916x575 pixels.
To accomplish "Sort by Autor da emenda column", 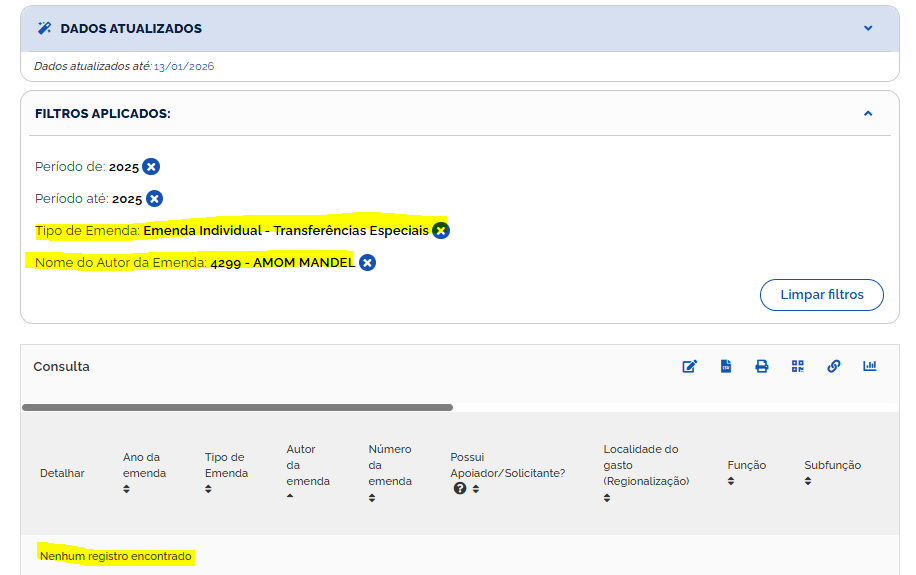I will pyautogui.click(x=290, y=497).
